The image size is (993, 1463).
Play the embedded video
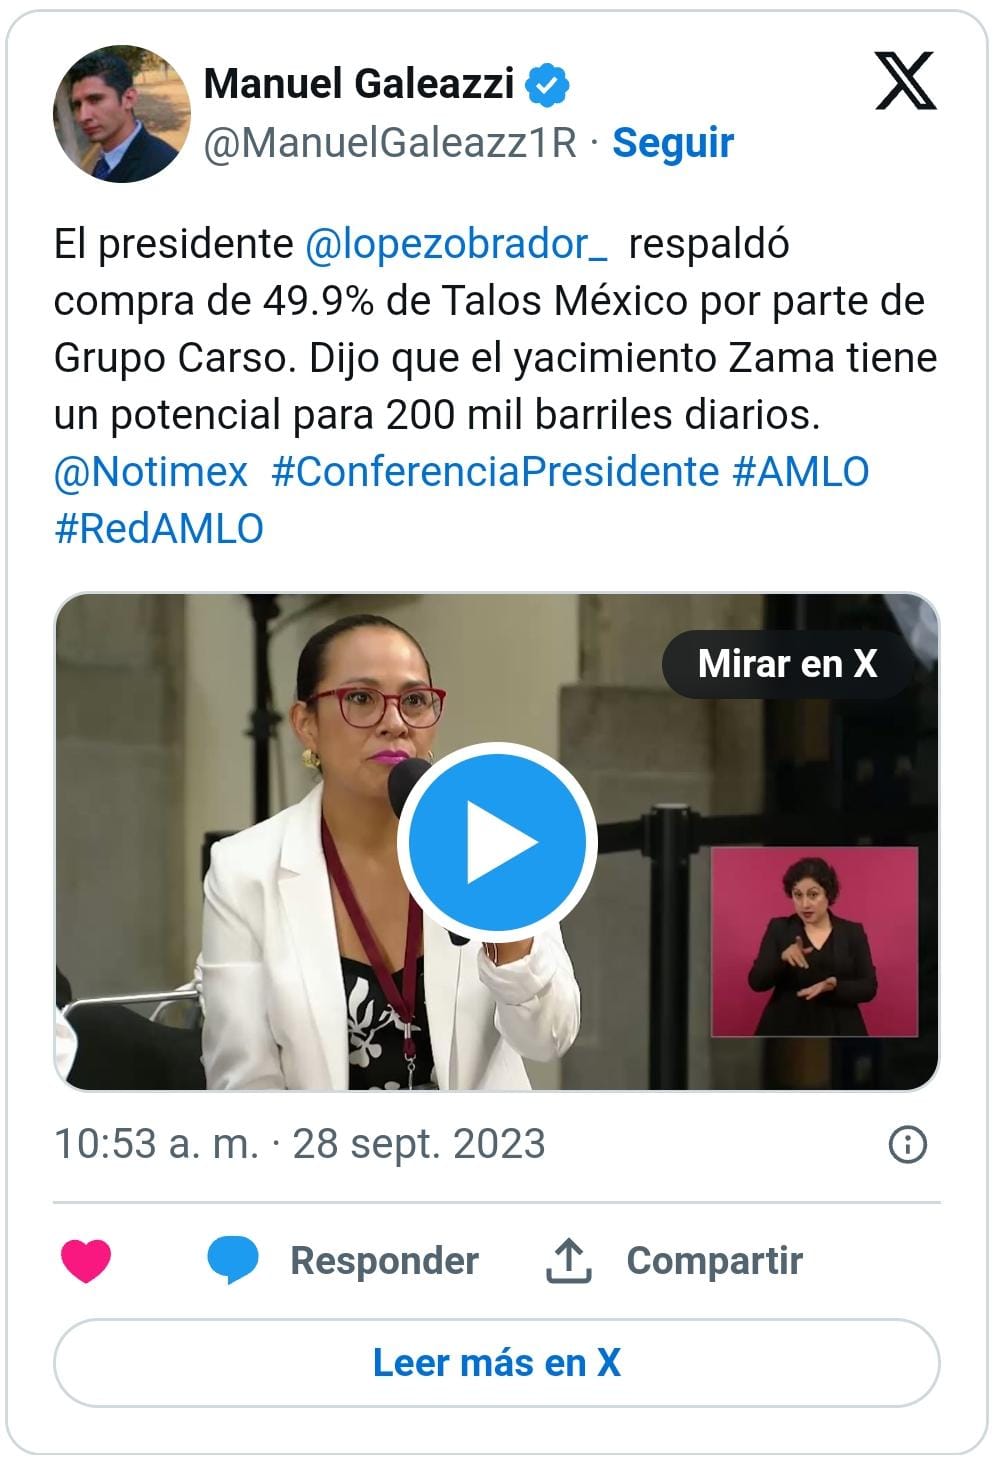497,842
